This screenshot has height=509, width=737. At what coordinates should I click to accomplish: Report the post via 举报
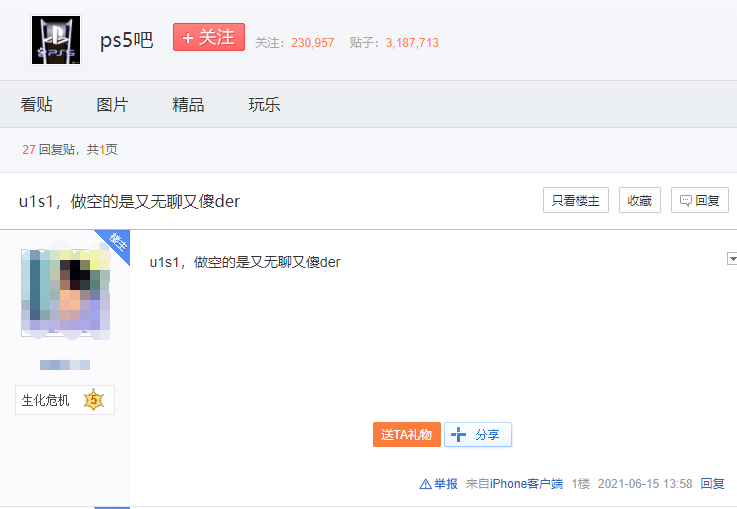439,484
